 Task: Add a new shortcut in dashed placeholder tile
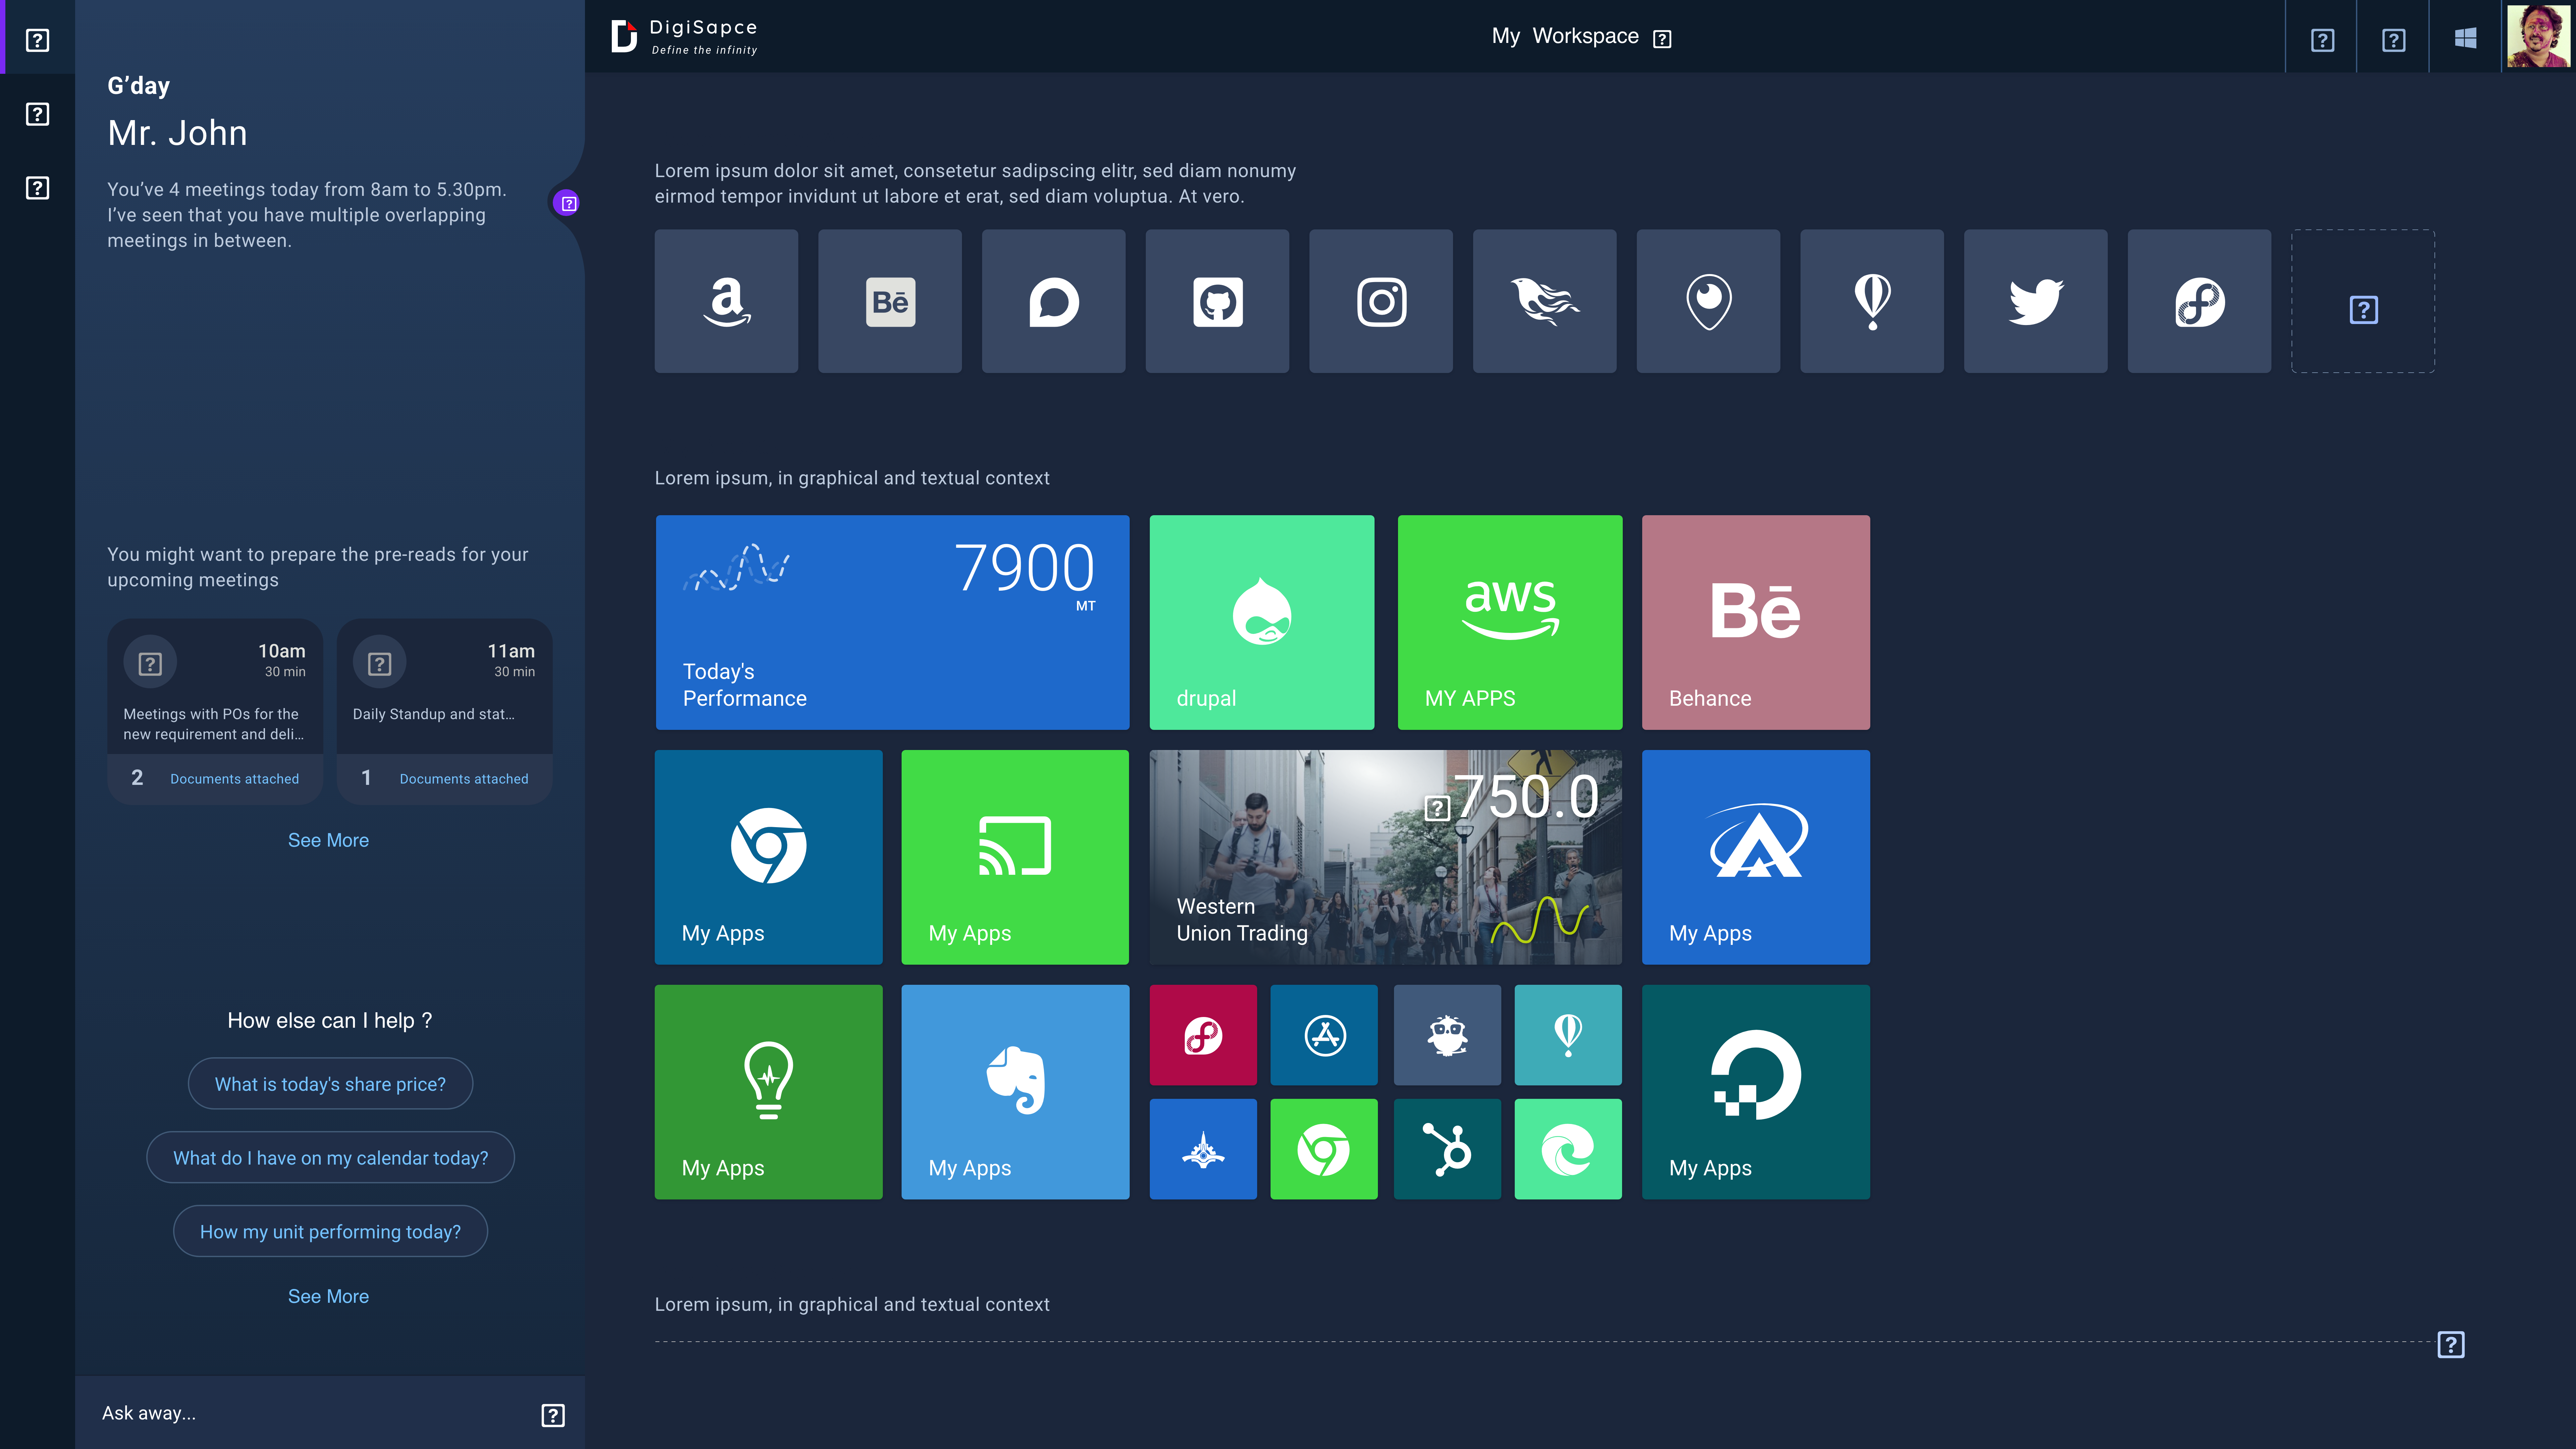[2363, 301]
